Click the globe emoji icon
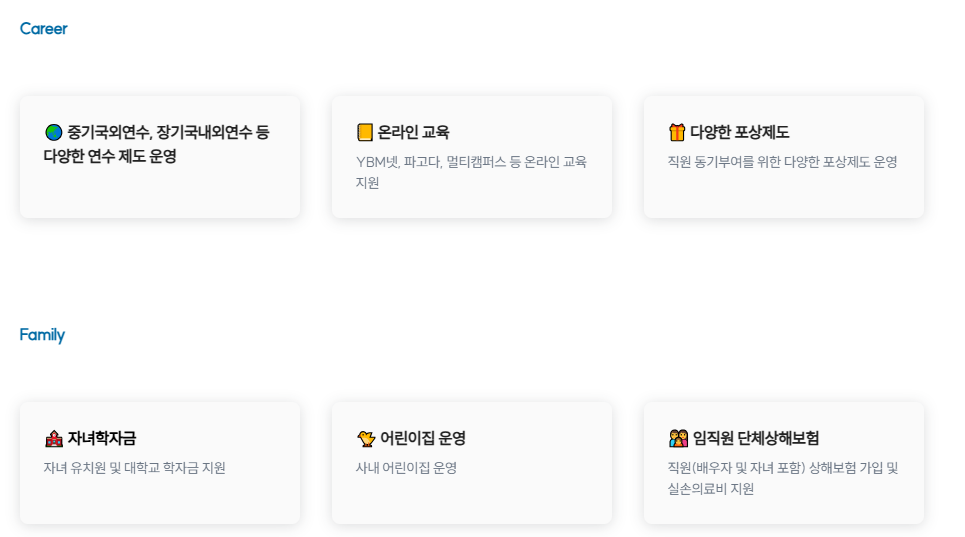The height and width of the screenshot is (537, 965). point(54,132)
